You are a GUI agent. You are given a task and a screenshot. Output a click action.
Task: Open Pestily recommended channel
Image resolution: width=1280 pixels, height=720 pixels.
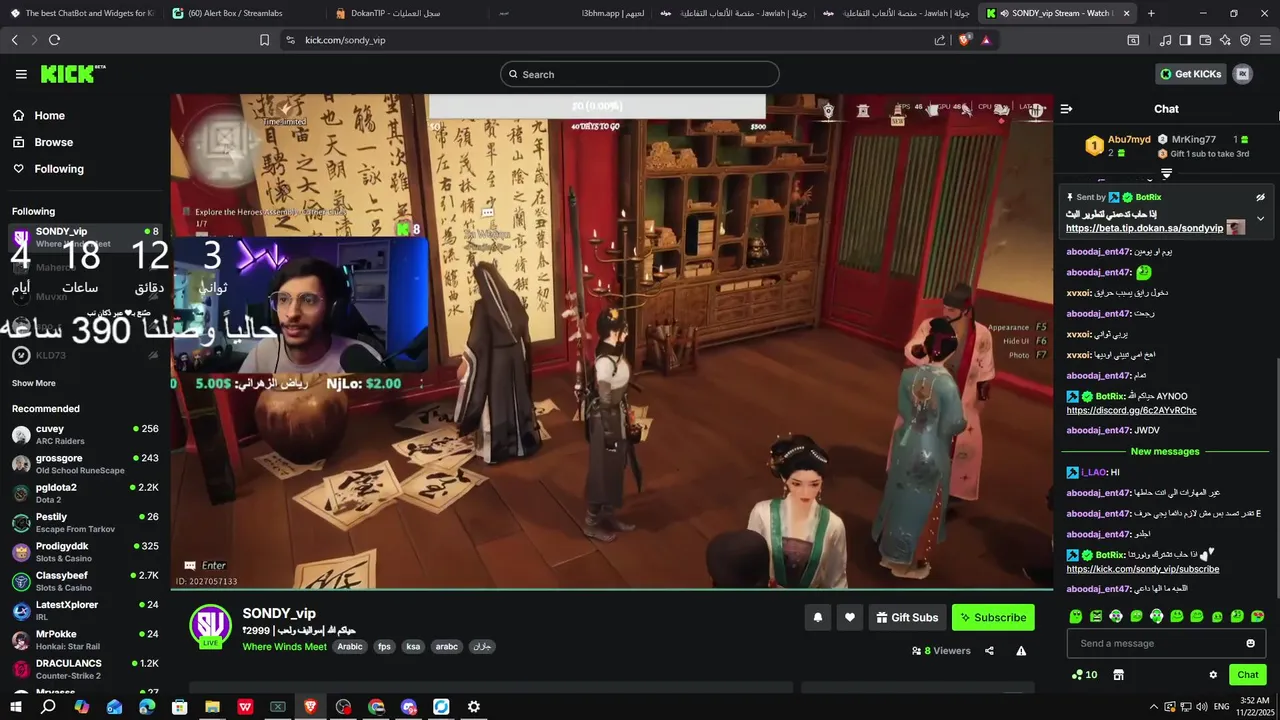[84, 522]
